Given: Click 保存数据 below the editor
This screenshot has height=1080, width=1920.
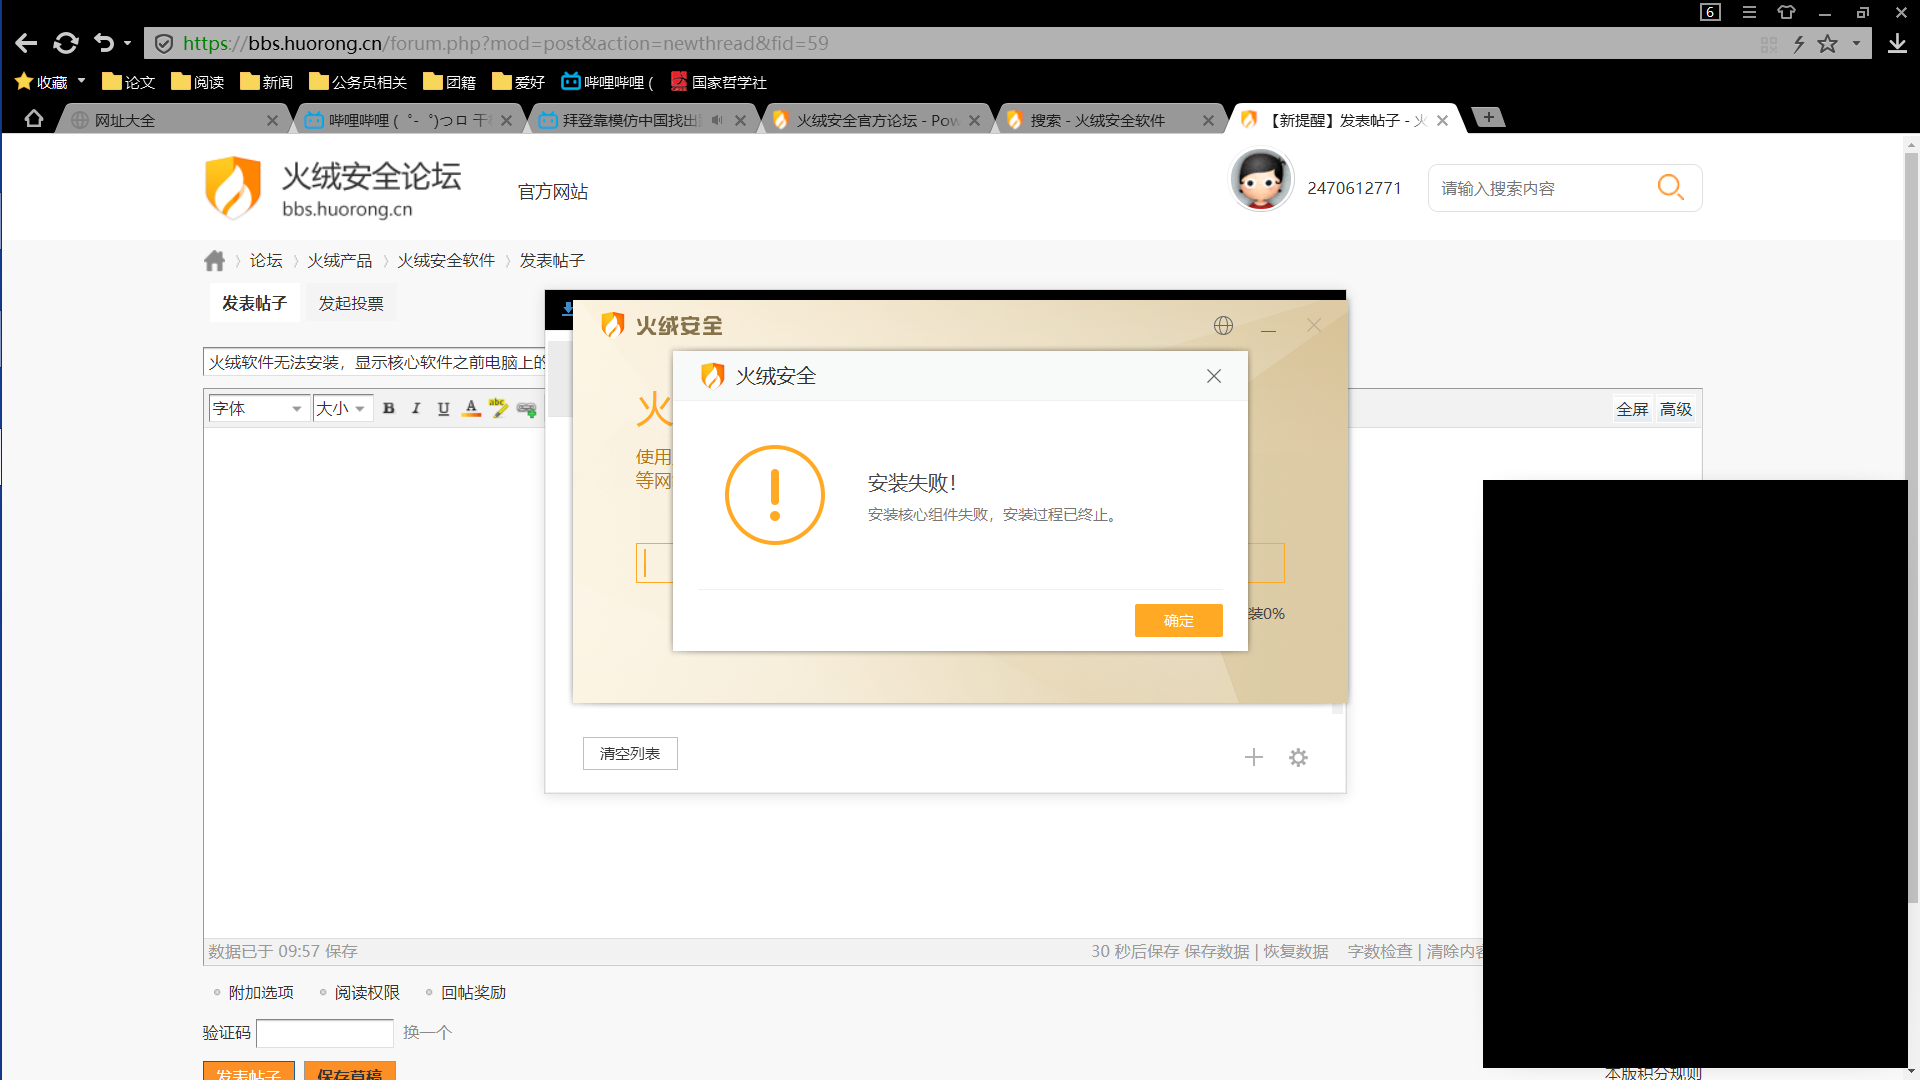Looking at the screenshot, I should click(1216, 951).
